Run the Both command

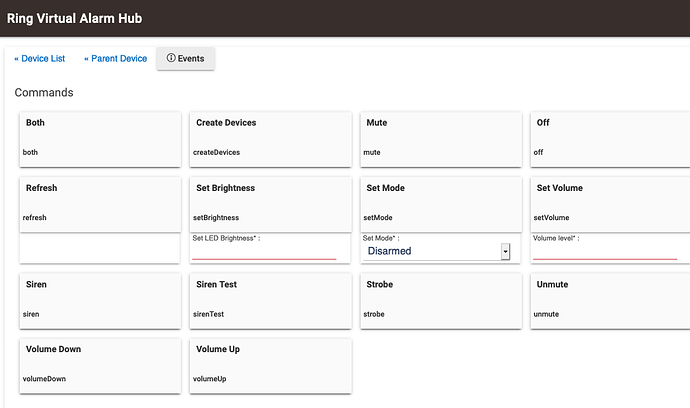coord(100,140)
